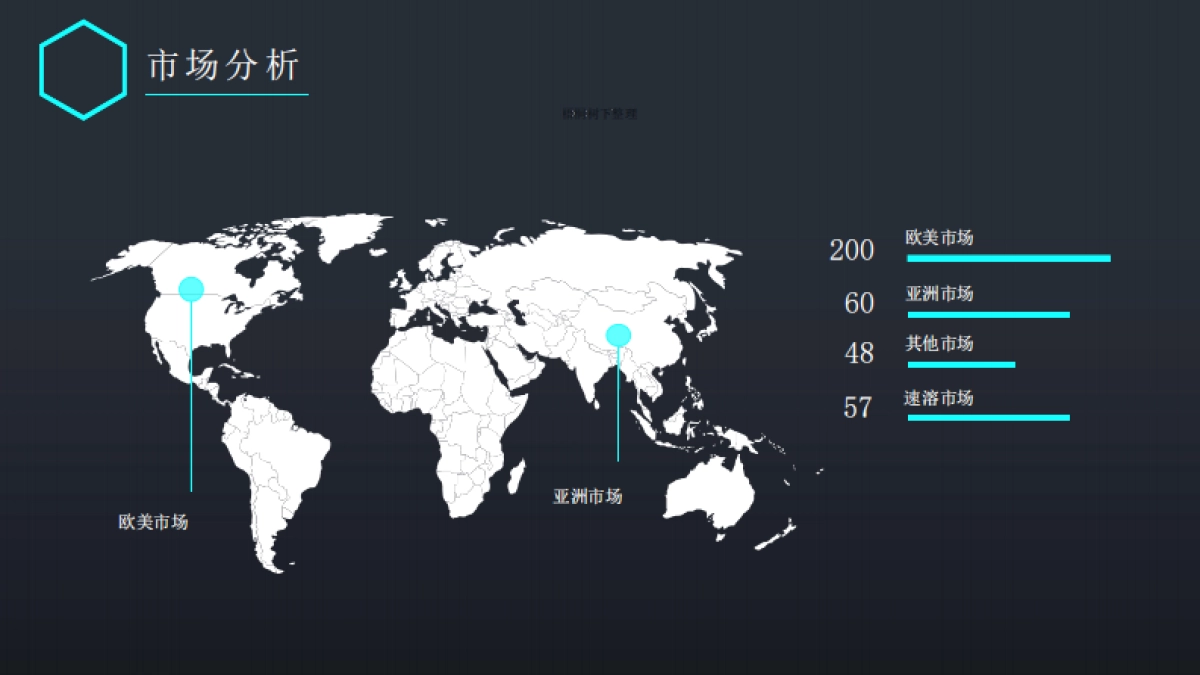Screen dimensions: 1200x675
Task: Select the 亚洲市场 legend label on right
Action: pyautogui.click(x=939, y=294)
